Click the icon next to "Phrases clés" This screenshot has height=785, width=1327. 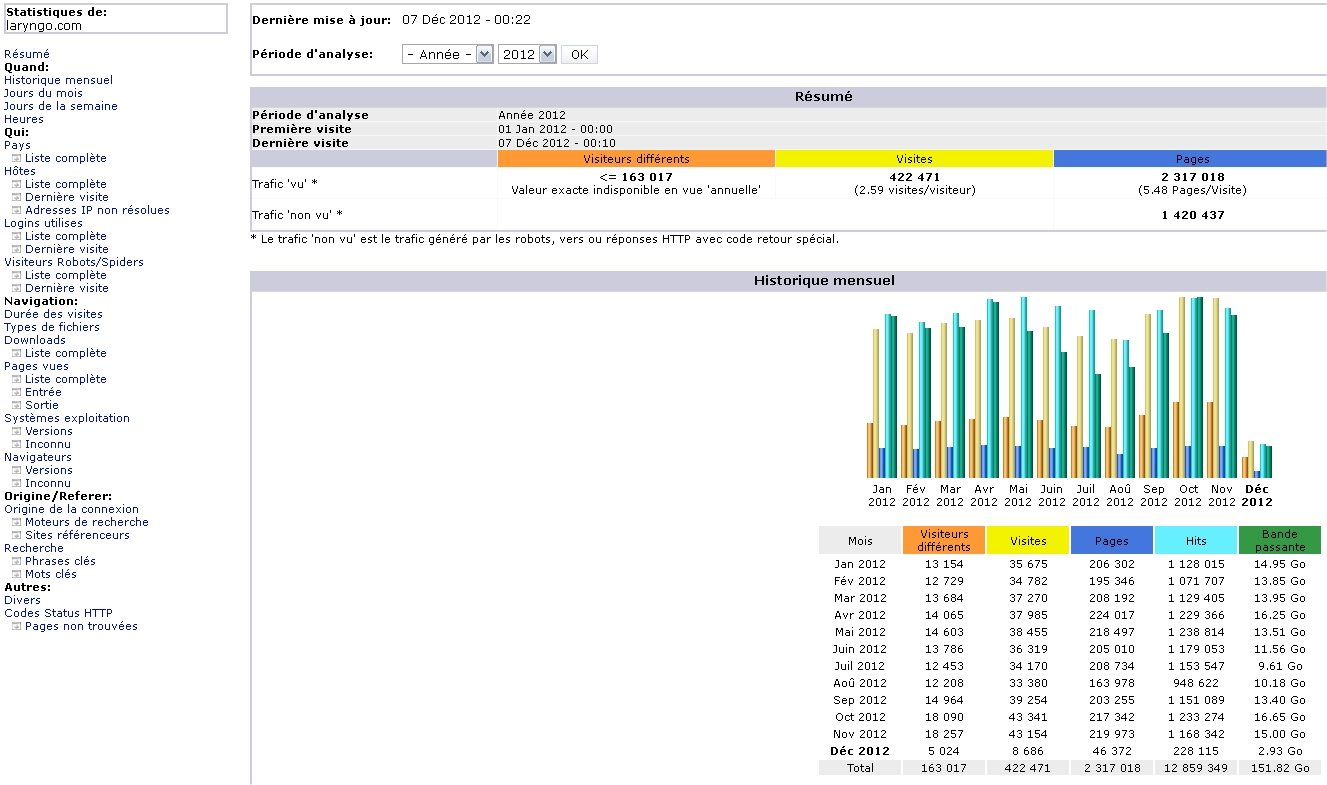click(x=16, y=562)
